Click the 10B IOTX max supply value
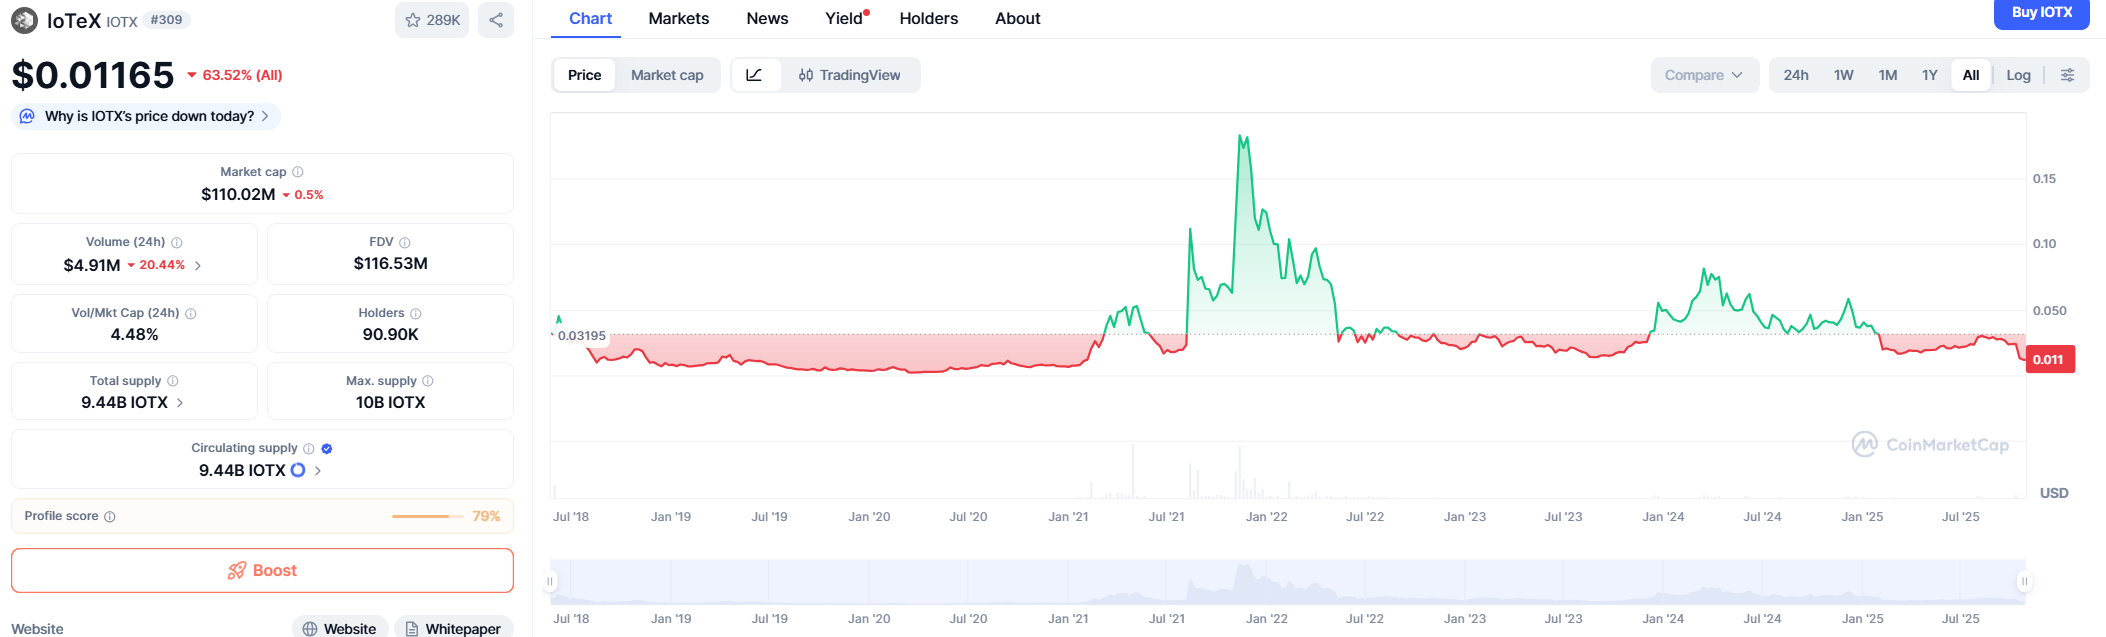This screenshot has height=637, width=2106. 390,403
